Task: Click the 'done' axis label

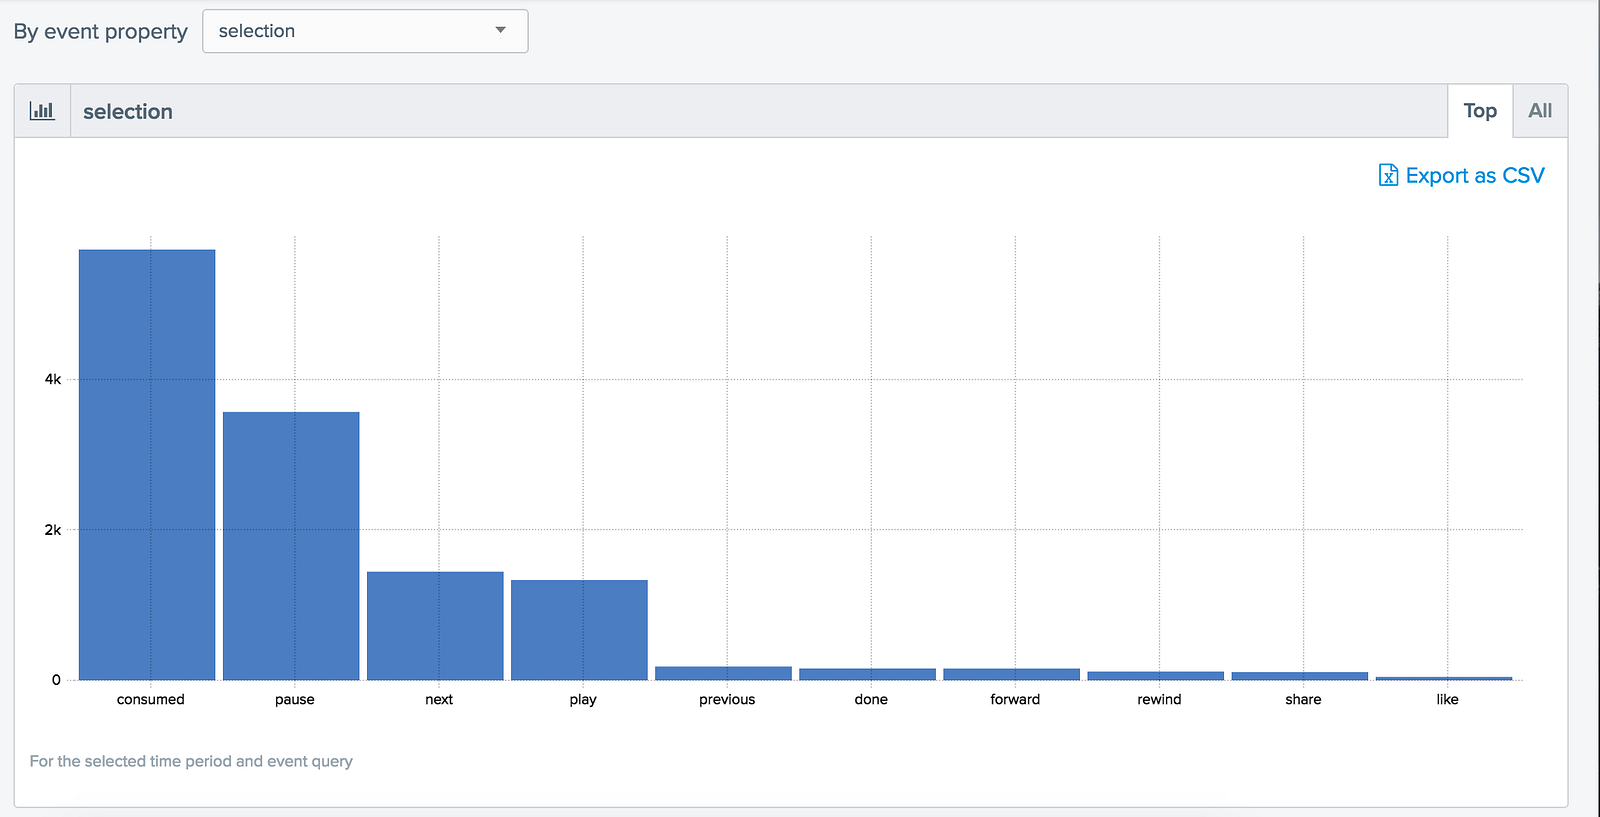Action: [x=871, y=699]
